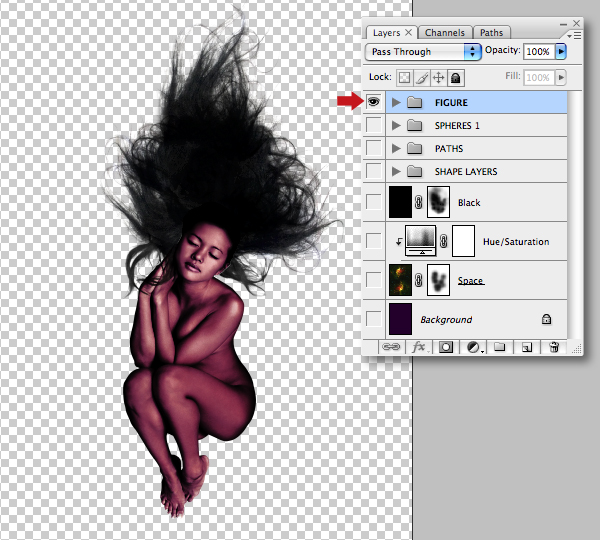Show the Background layer visibility box

(373, 319)
